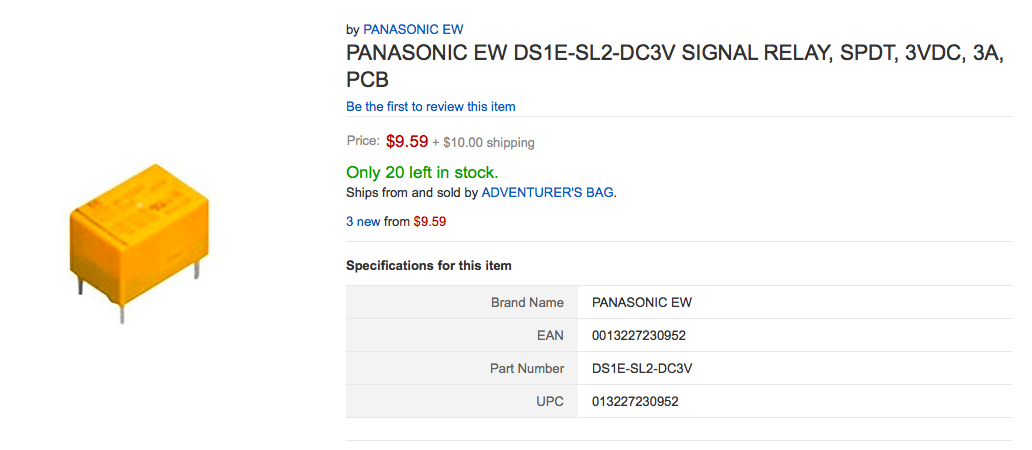Click the '+ $10.00 shipping' text
This screenshot has height=450, width=1032.
point(483,142)
